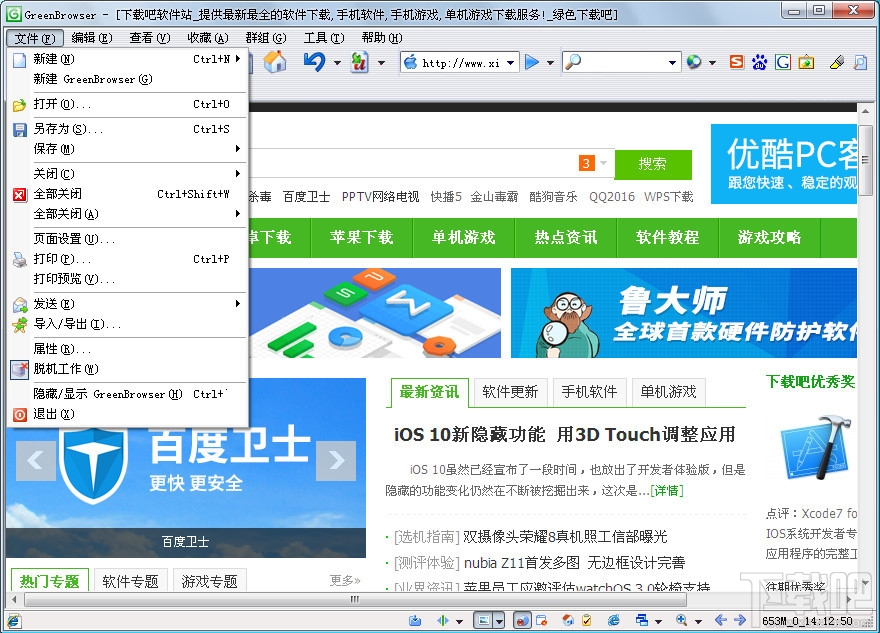
Task: Expand the zoom level dropdown in status bar
Action: [x=698, y=620]
